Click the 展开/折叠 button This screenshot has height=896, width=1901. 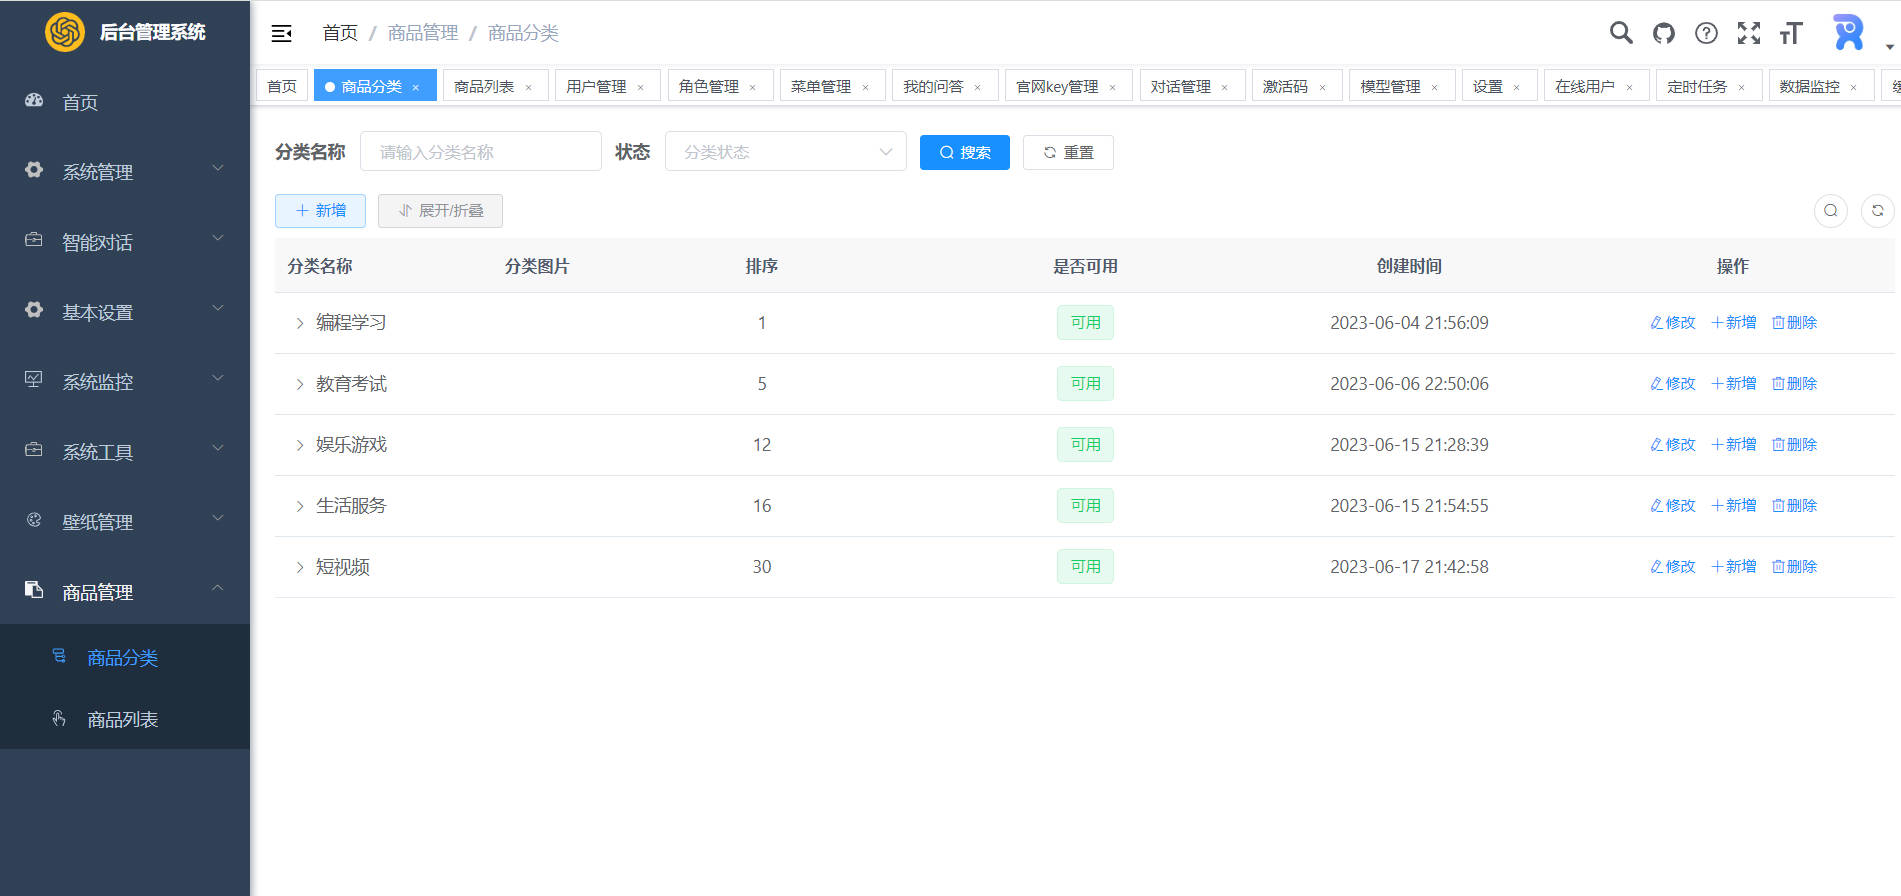(x=440, y=210)
